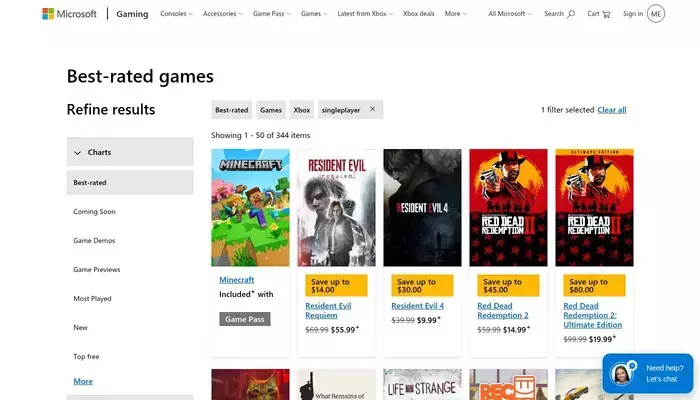Click the Best-rated games heading
Image resolution: width=700 pixels, height=400 pixels.
(x=140, y=76)
